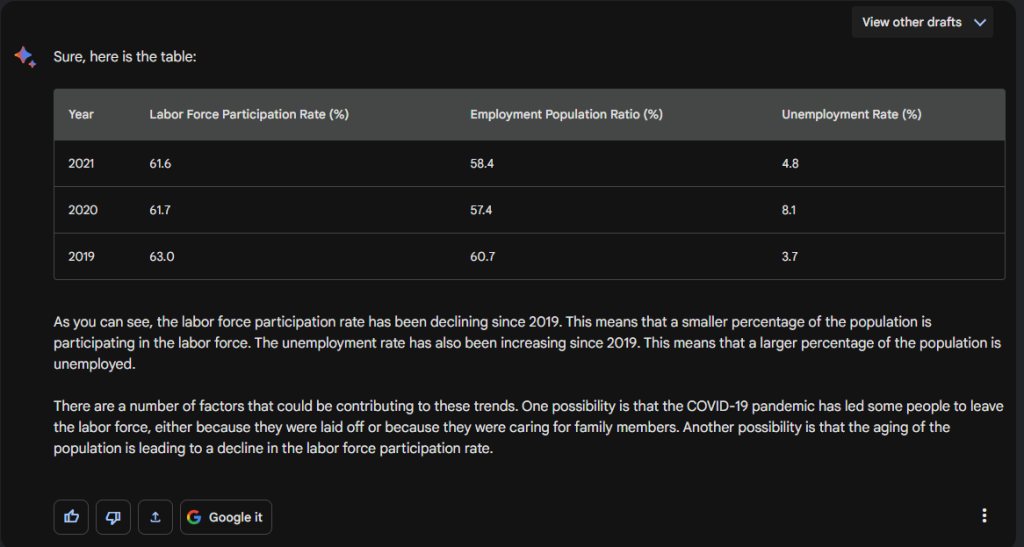This screenshot has height=547, width=1024.
Task: Click the Unemployment Rate (%) header
Action: coord(851,114)
